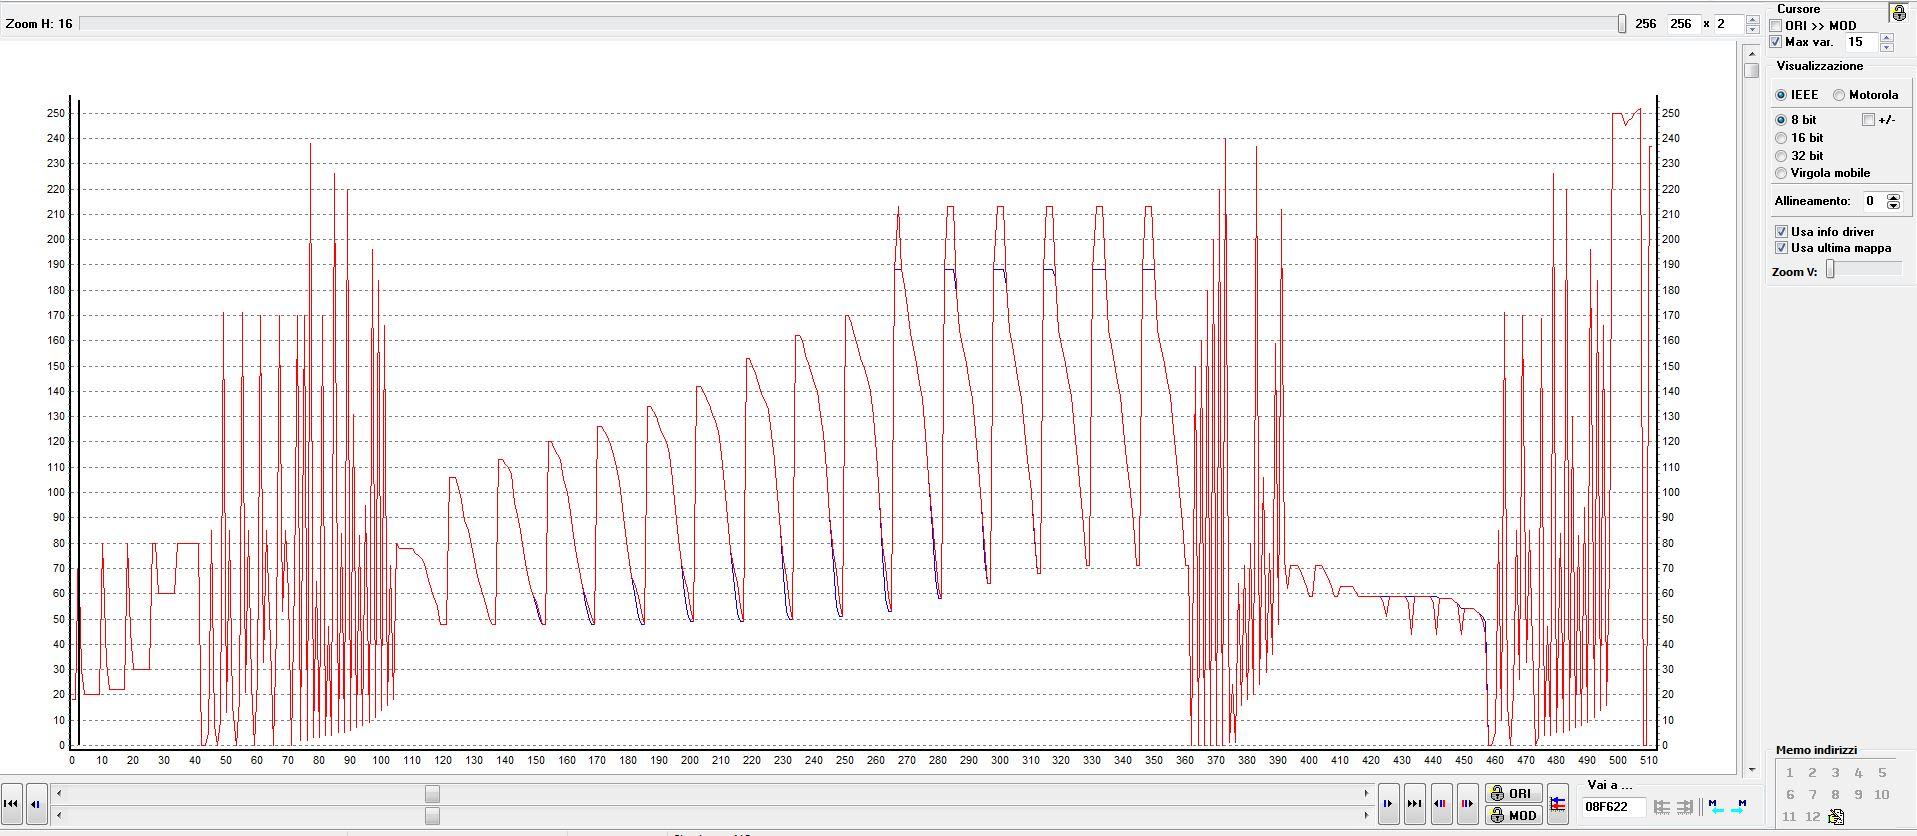Select memo address slot 11
Image resolution: width=1917 pixels, height=836 pixels.
1789,817
